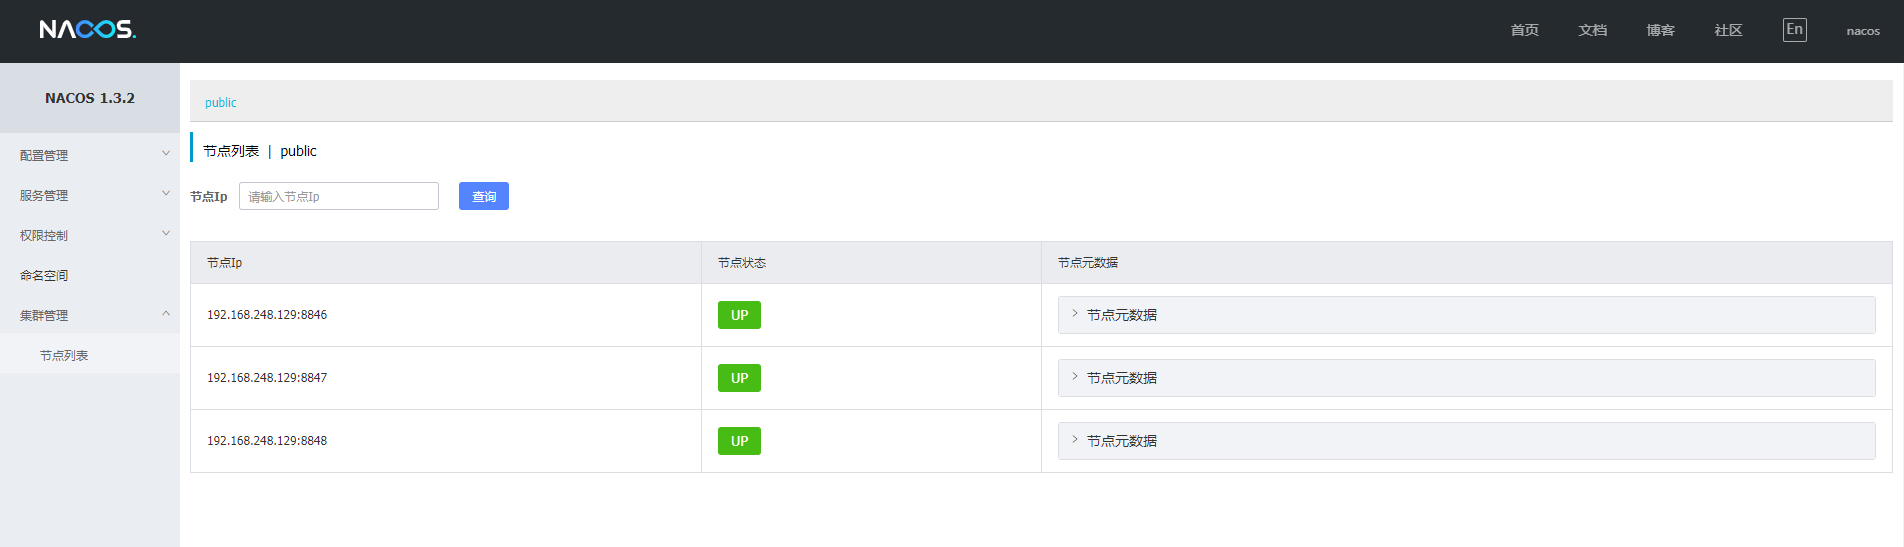This screenshot has width=1904, height=547.
Task: Expand the 权限控制 menu
Action: click(90, 235)
